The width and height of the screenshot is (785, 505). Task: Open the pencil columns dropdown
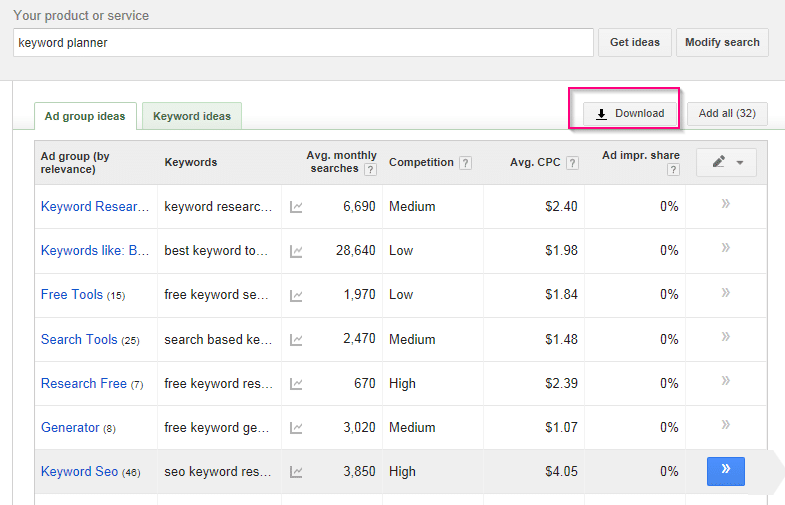[x=726, y=162]
